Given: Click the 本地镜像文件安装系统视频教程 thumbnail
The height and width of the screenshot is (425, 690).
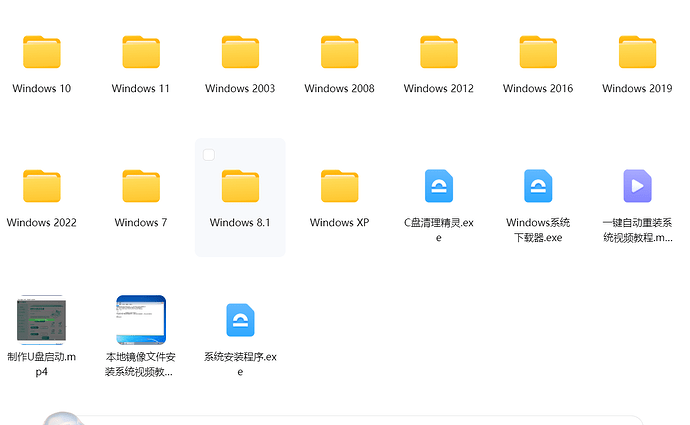Looking at the screenshot, I should point(141,320).
